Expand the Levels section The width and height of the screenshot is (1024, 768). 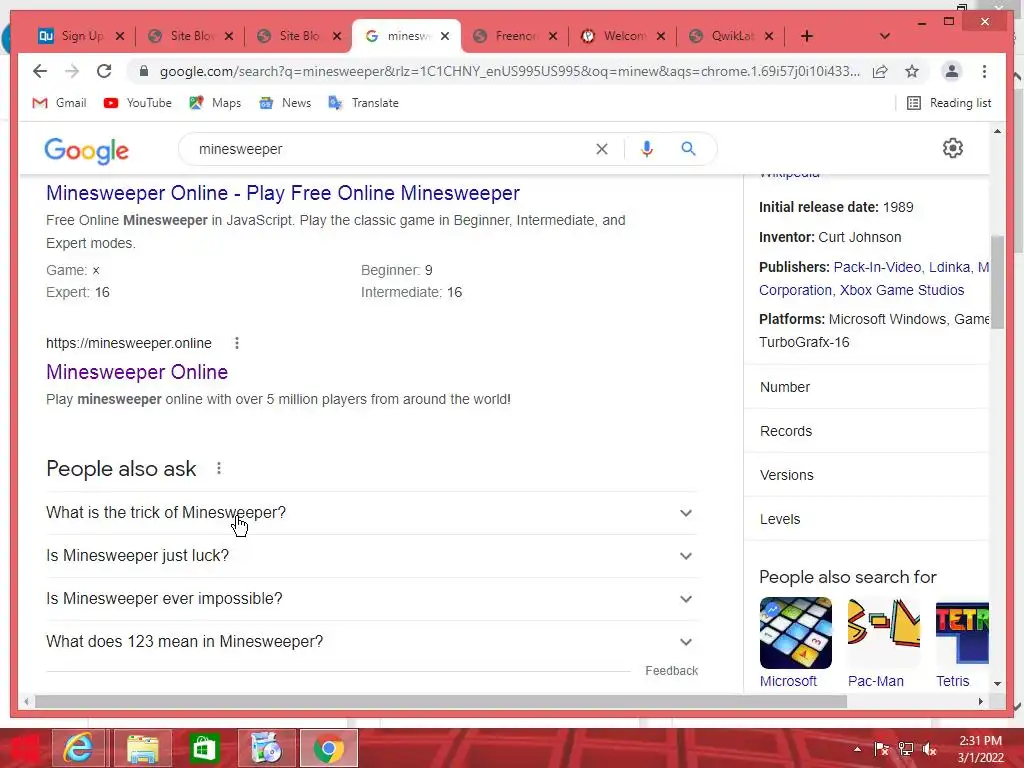click(x=866, y=519)
